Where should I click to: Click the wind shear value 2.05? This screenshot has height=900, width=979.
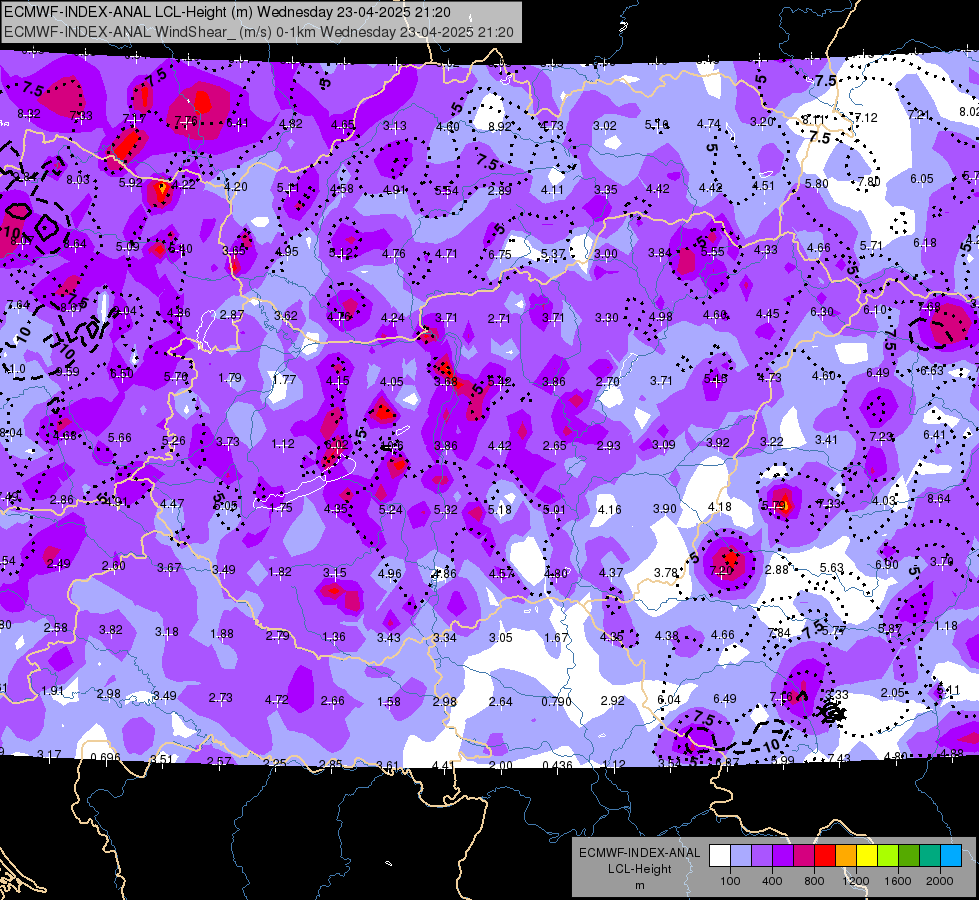(x=893, y=693)
